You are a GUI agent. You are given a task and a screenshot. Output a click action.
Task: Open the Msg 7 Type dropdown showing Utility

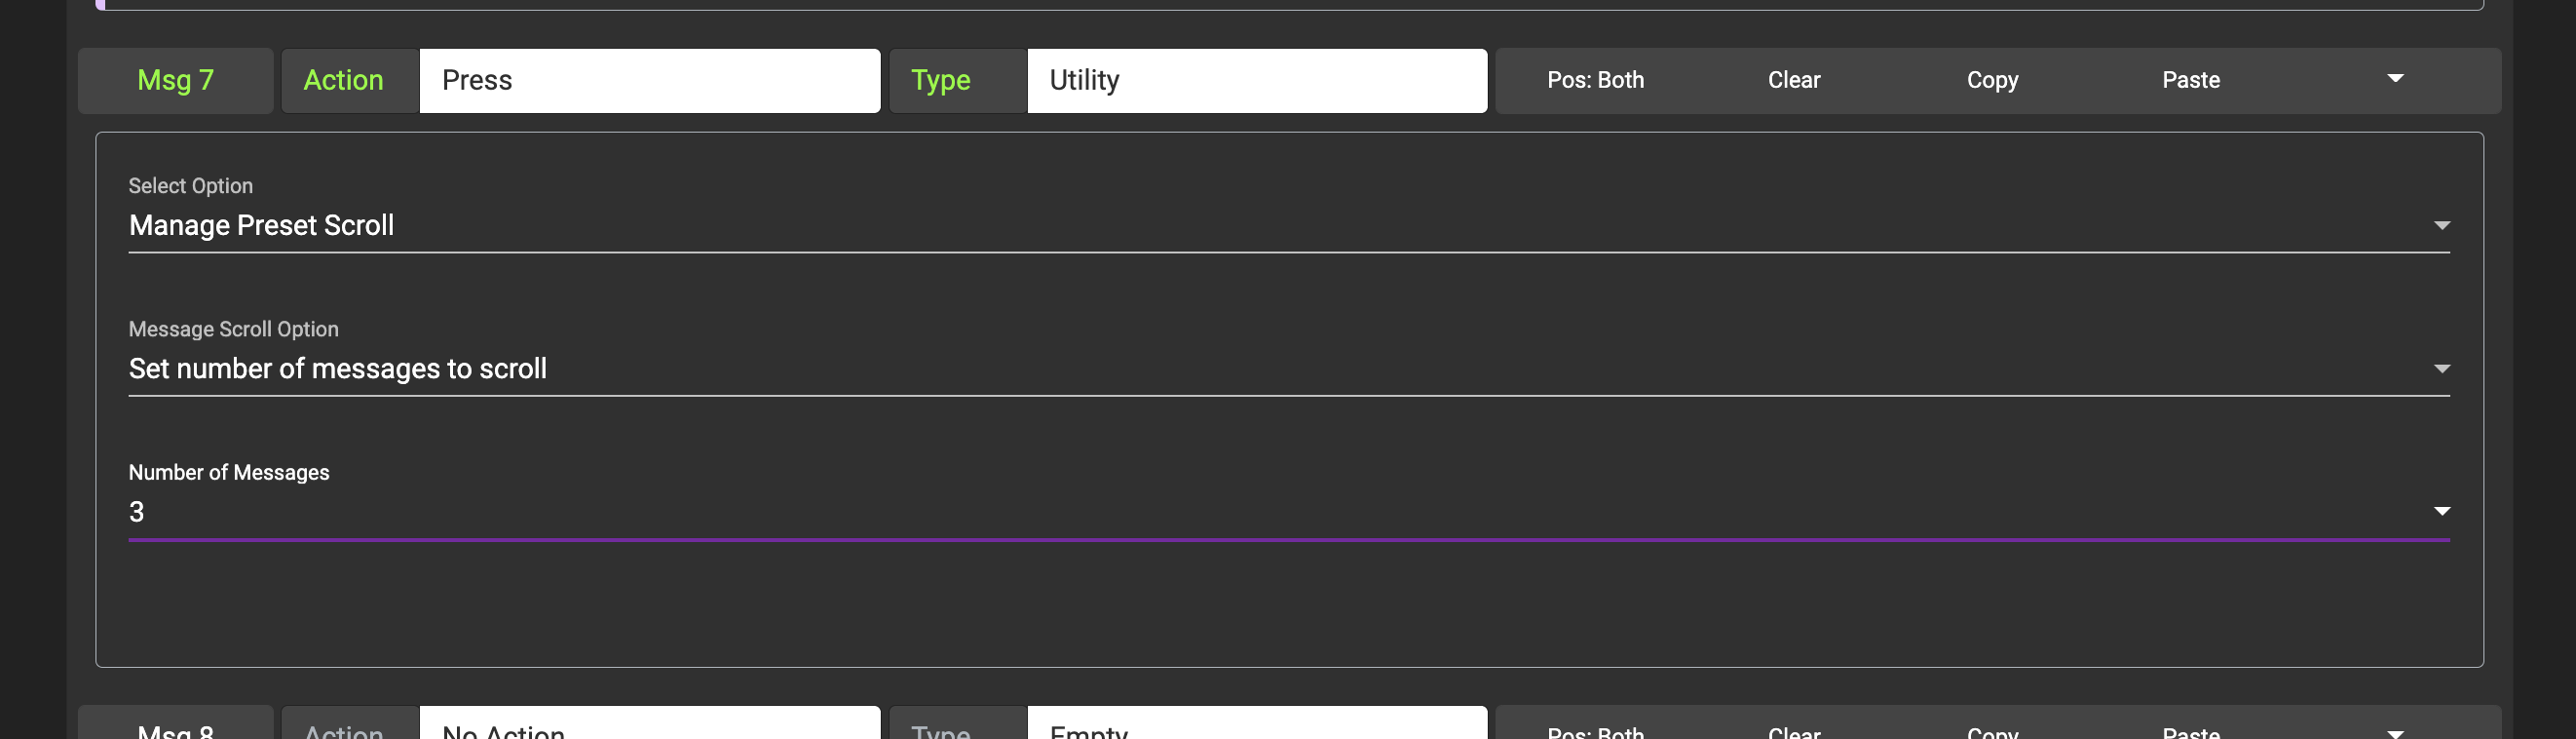click(1256, 80)
